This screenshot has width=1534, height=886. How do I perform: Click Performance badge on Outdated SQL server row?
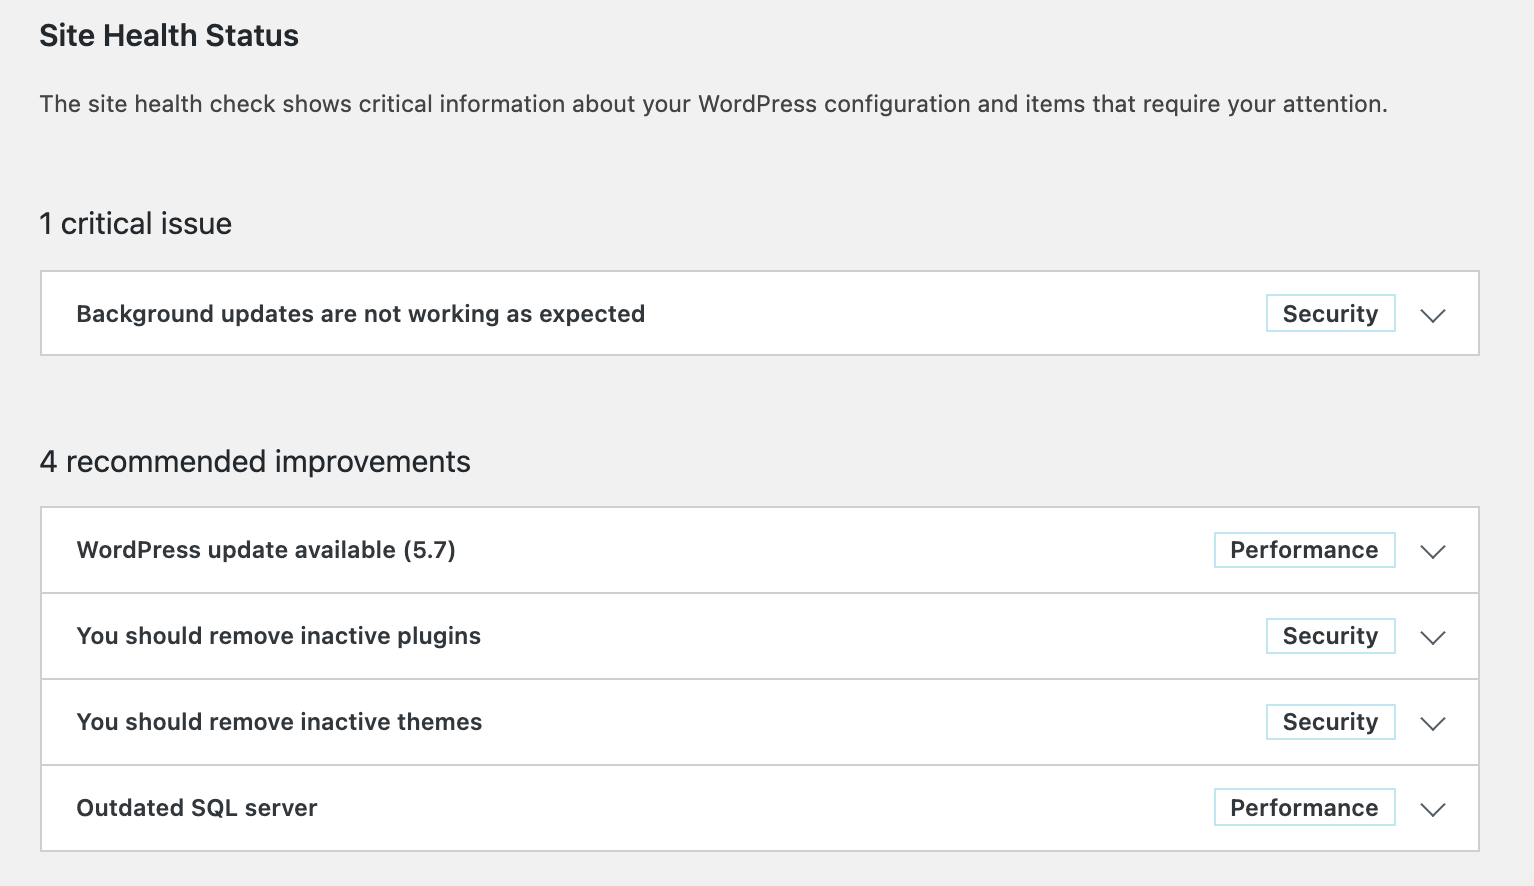(1304, 808)
